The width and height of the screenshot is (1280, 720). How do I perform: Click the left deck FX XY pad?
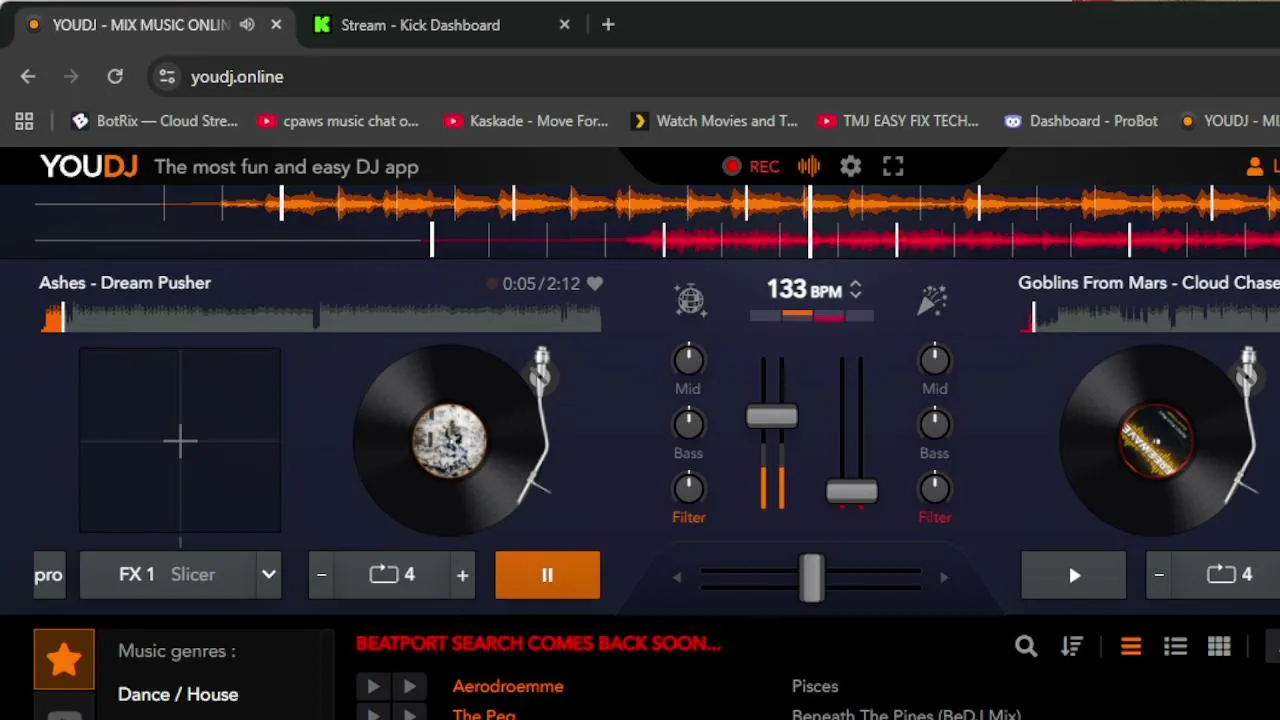click(x=180, y=441)
